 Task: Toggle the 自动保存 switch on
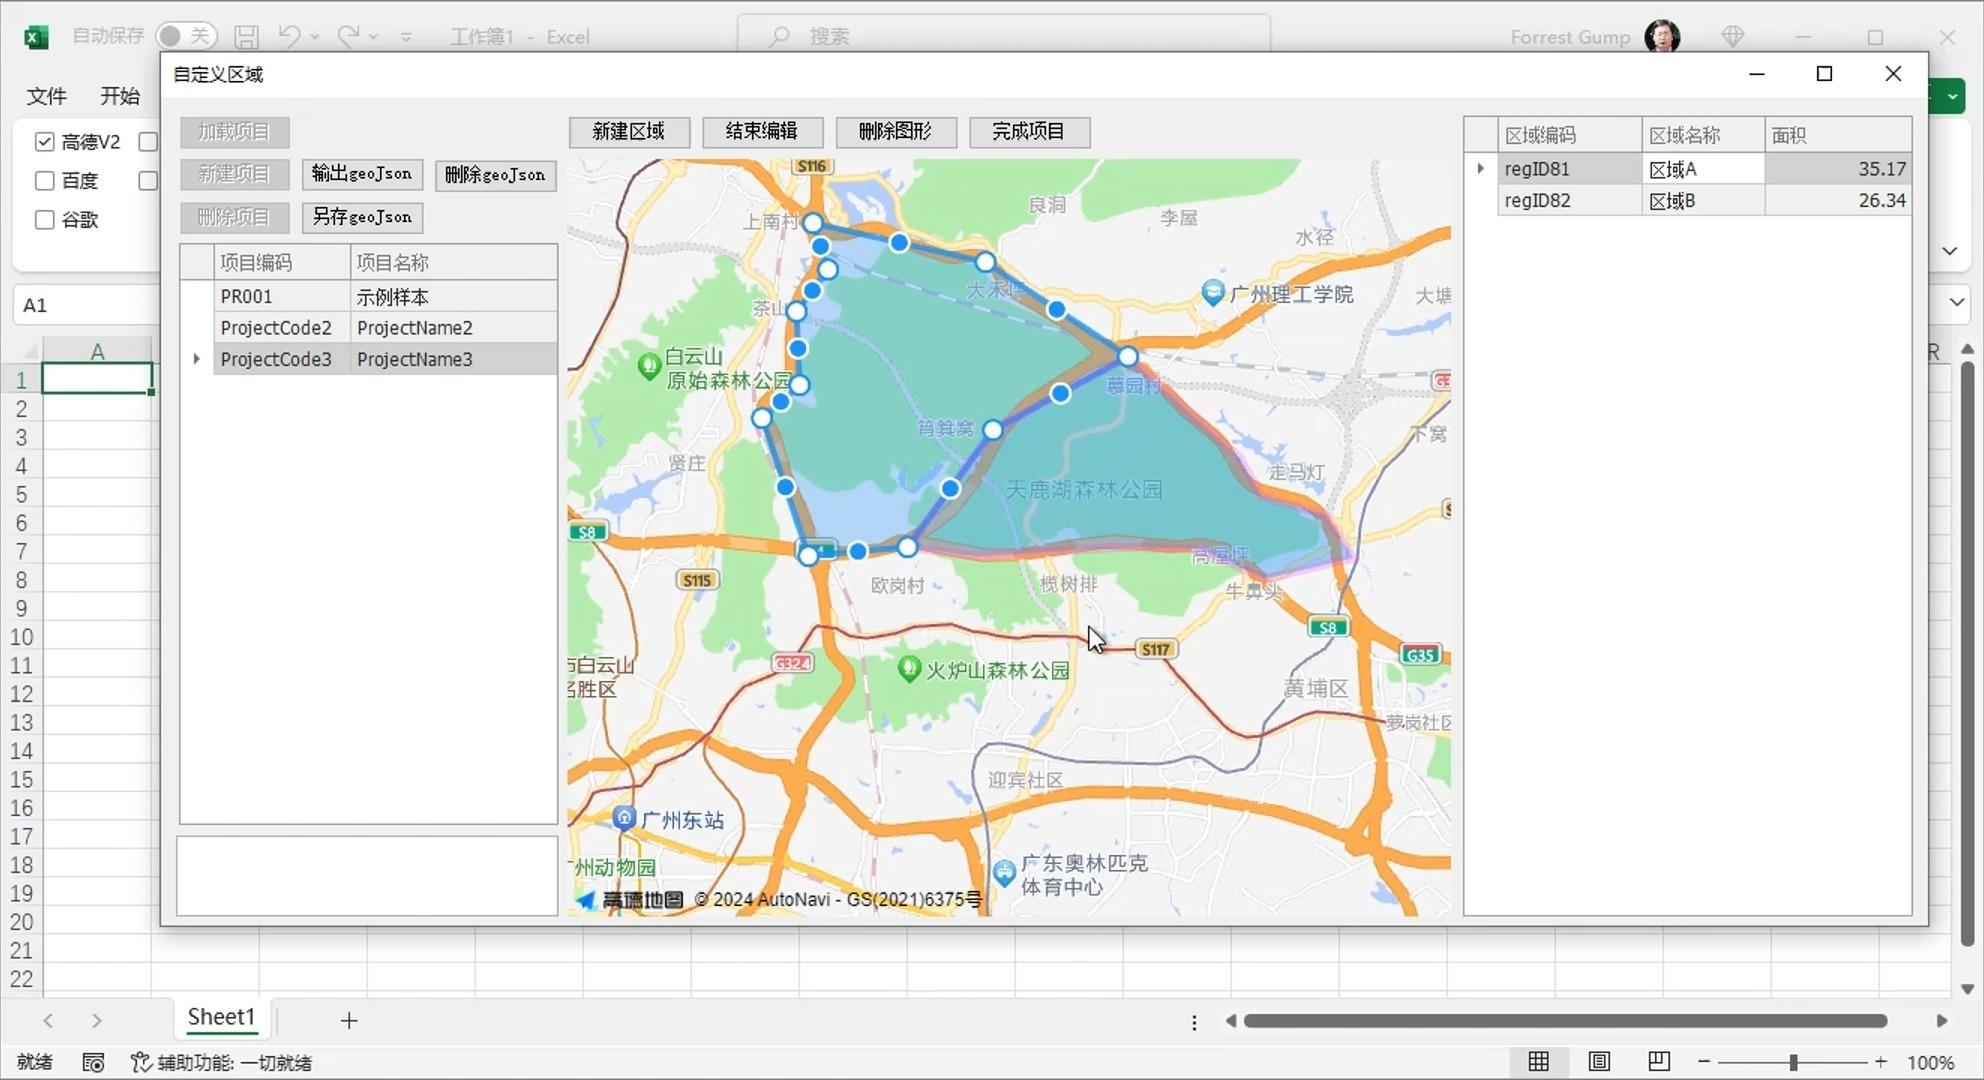tap(186, 34)
